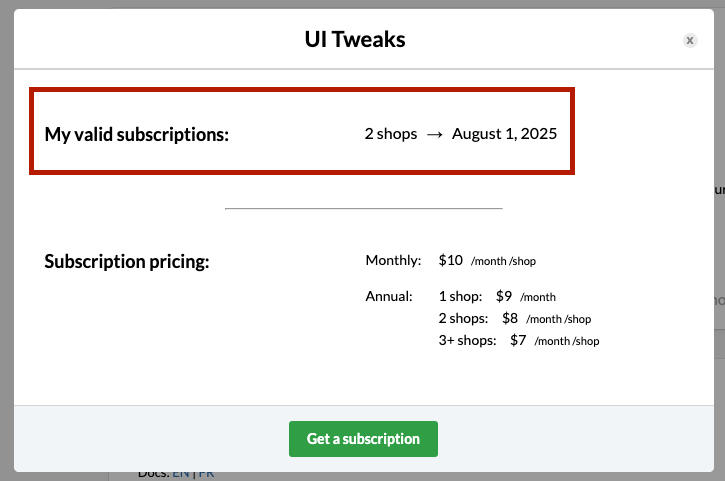Click the $9 annual price
Screen dimensions: 725x481
(504, 296)
